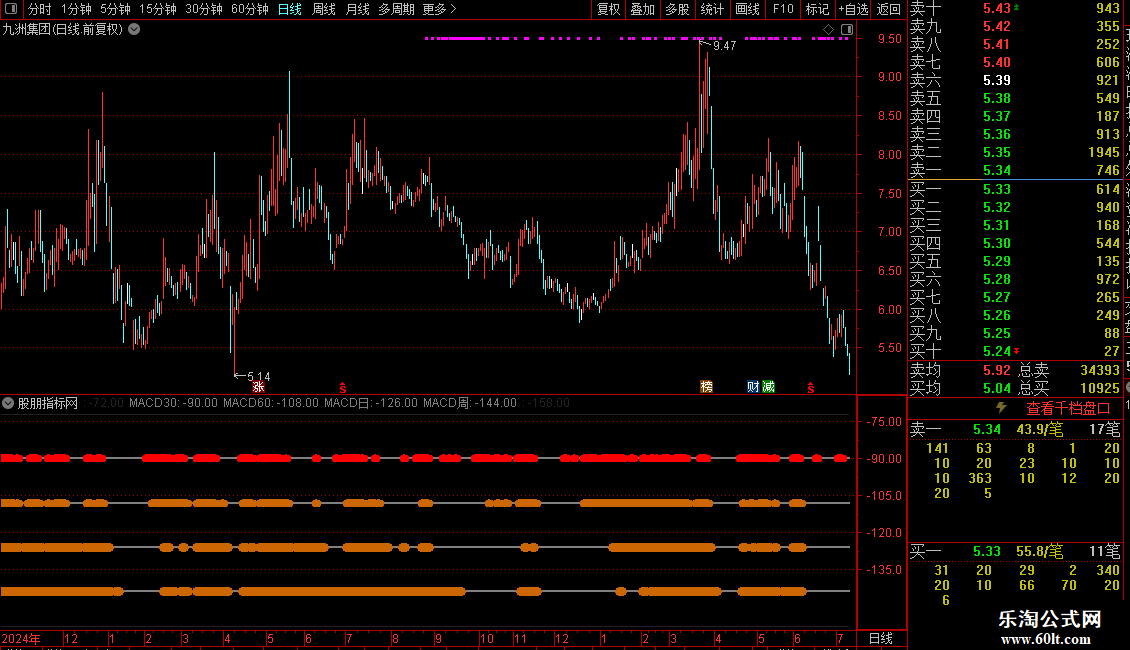Screen dimensions: 1130x650
Task: Select the 日线 daily chart tab
Action: pyautogui.click(x=290, y=9)
